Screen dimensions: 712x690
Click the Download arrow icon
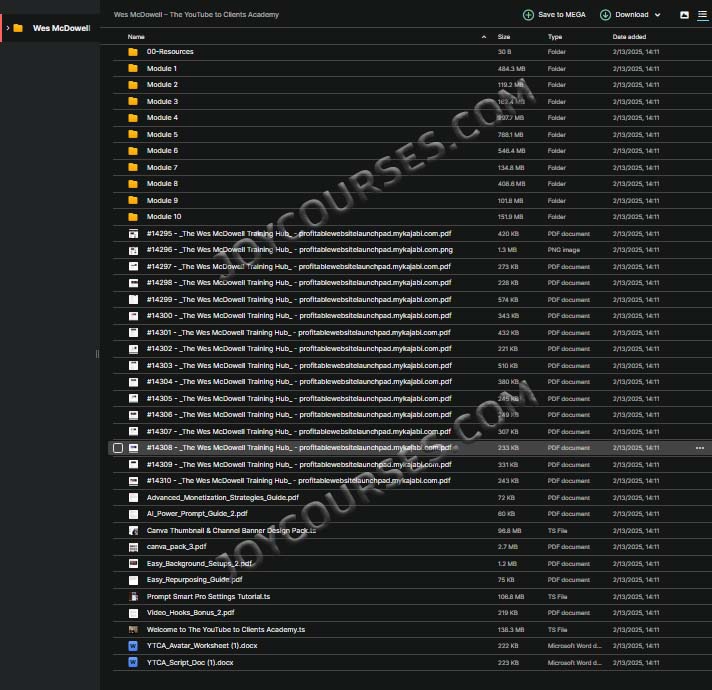click(605, 15)
